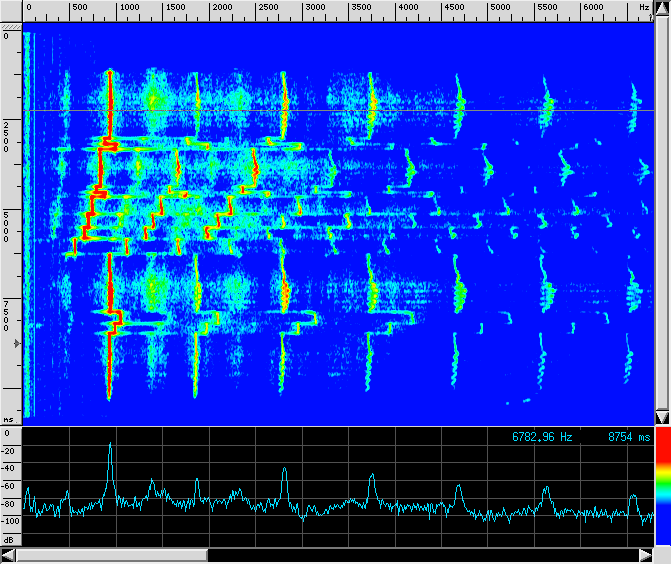The width and height of the screenshot is (671, 564).
Task: Click the horizontal scrollbar thumb
Action: (111, 555)
